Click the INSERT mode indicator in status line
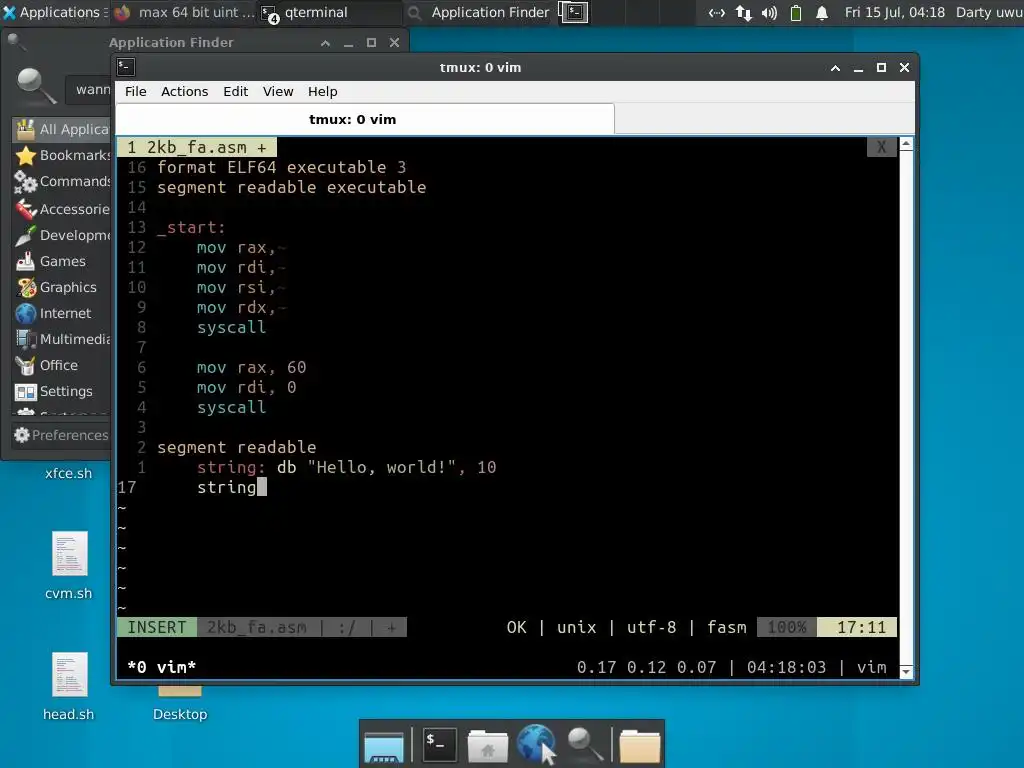 tap(157, 627)
